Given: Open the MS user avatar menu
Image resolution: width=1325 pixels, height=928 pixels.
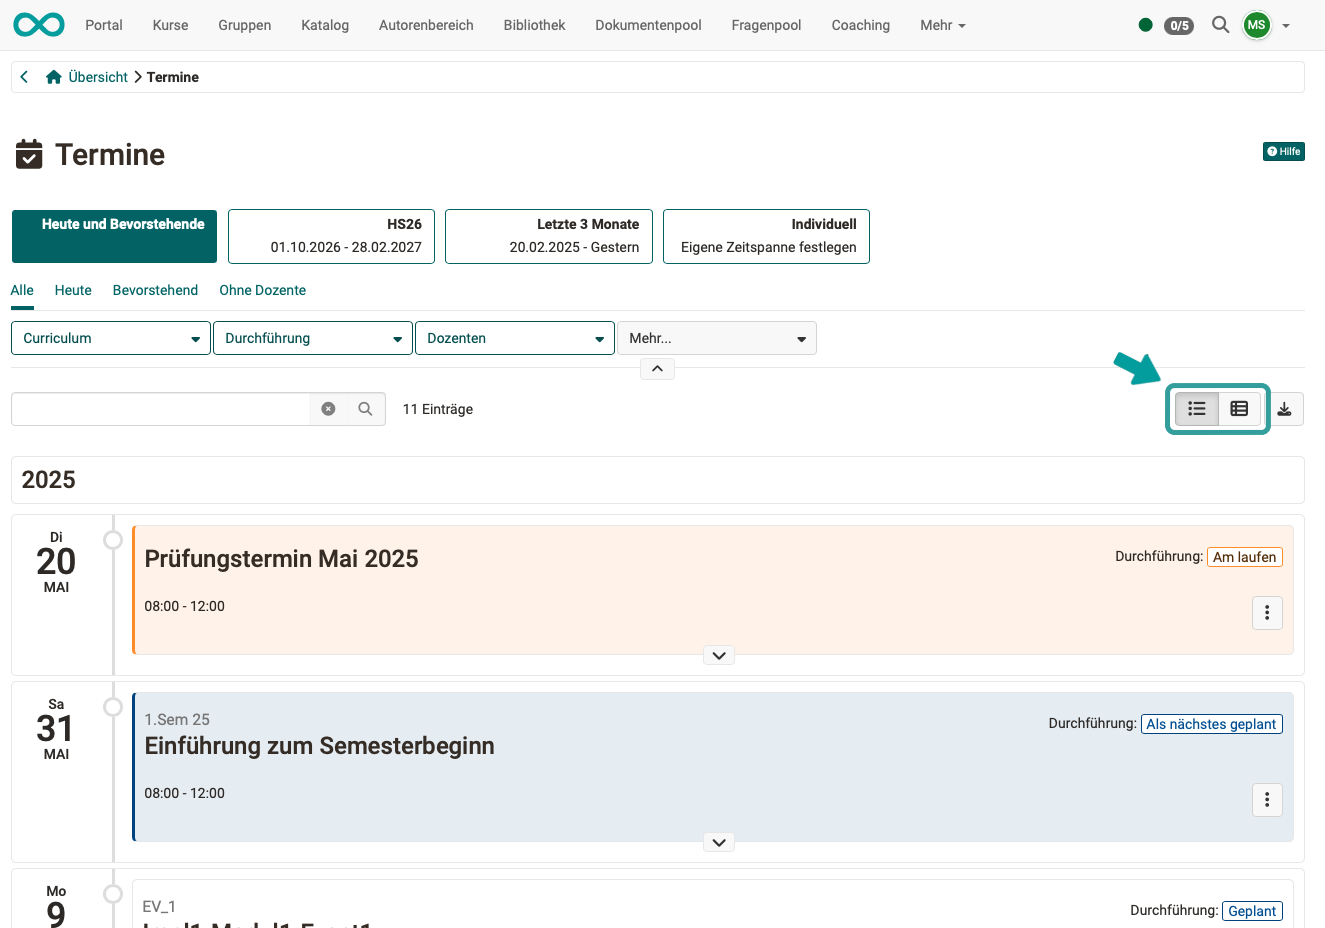Looking at the screenshot, I should 1256,25.
